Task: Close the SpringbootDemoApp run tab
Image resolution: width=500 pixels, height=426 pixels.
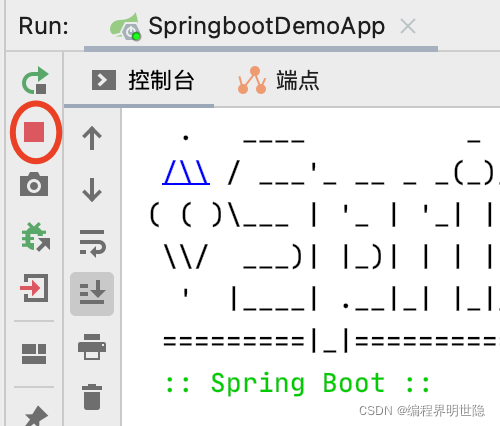Action: (408, 26)
